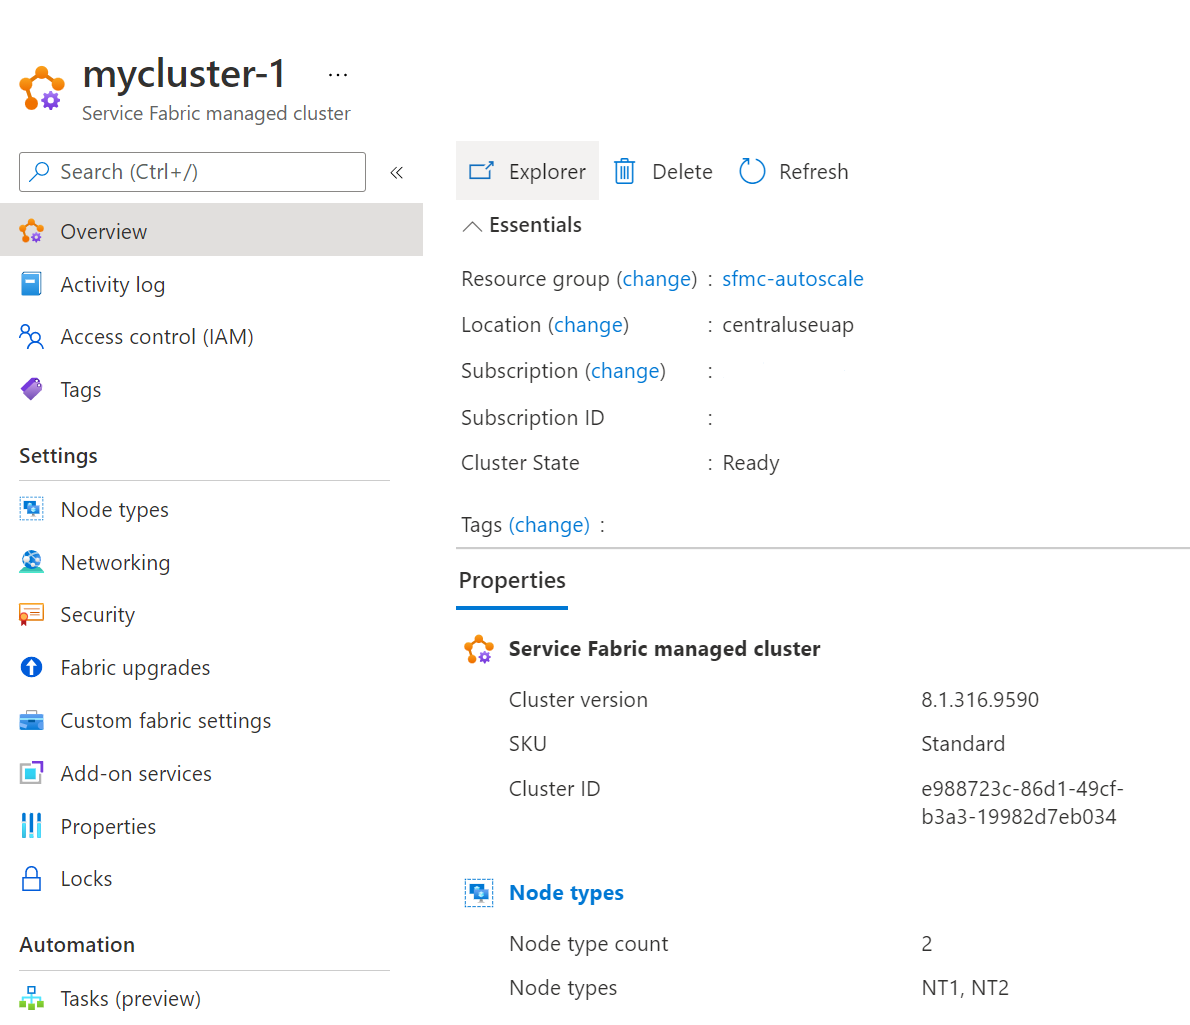Screen dimensions: 1190x1025
Task: Click the Tasks (preview) icon
Action: click(x=31, y=998)
